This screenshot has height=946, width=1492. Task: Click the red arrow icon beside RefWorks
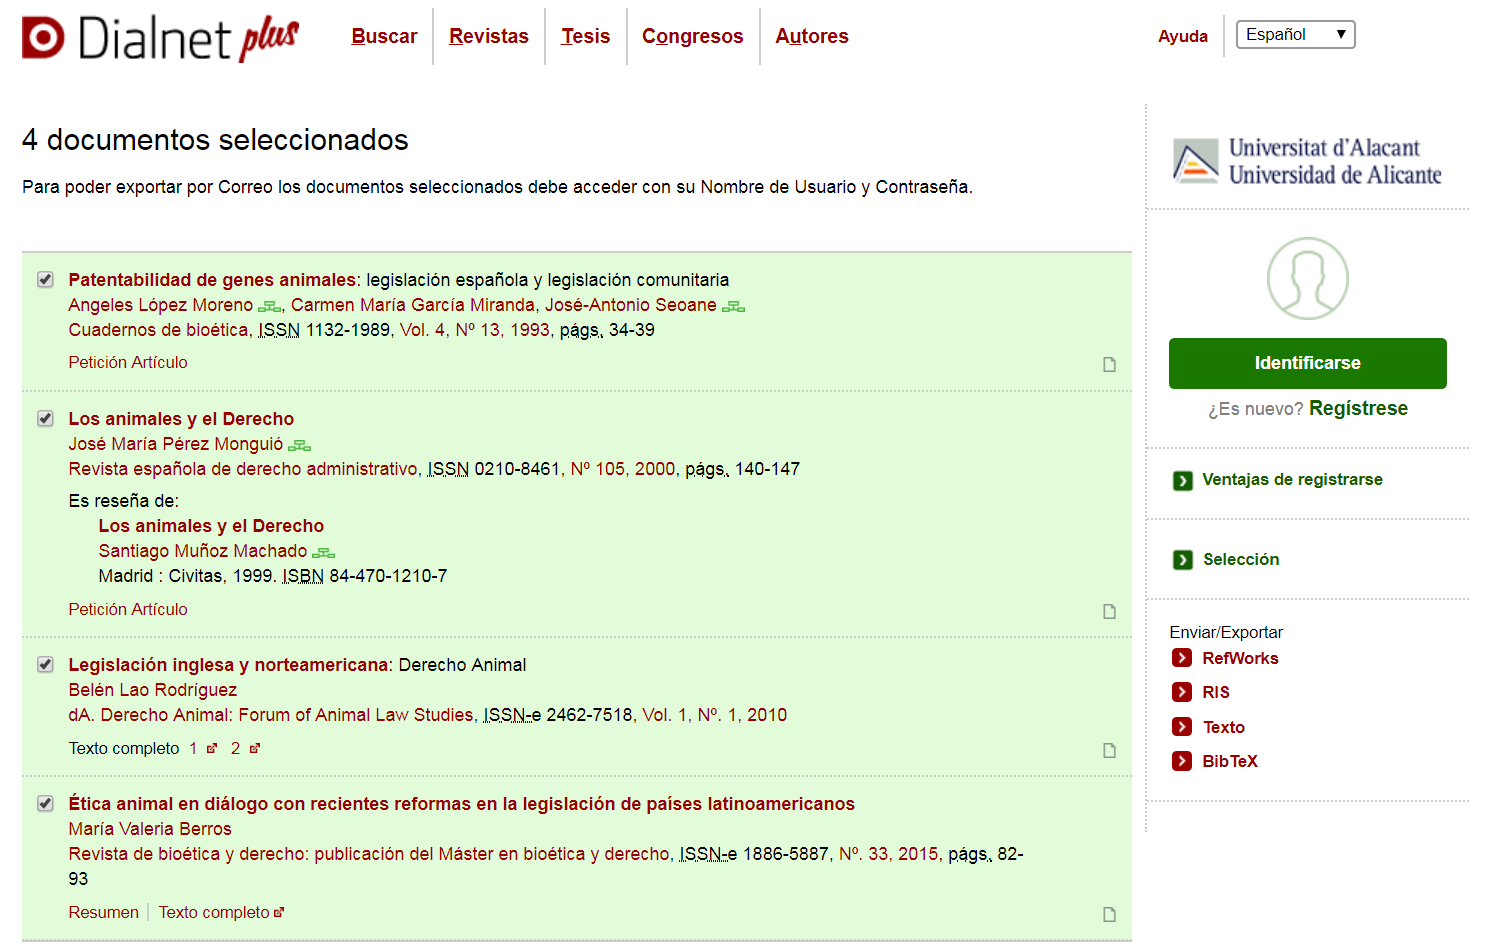(1182, 658)
